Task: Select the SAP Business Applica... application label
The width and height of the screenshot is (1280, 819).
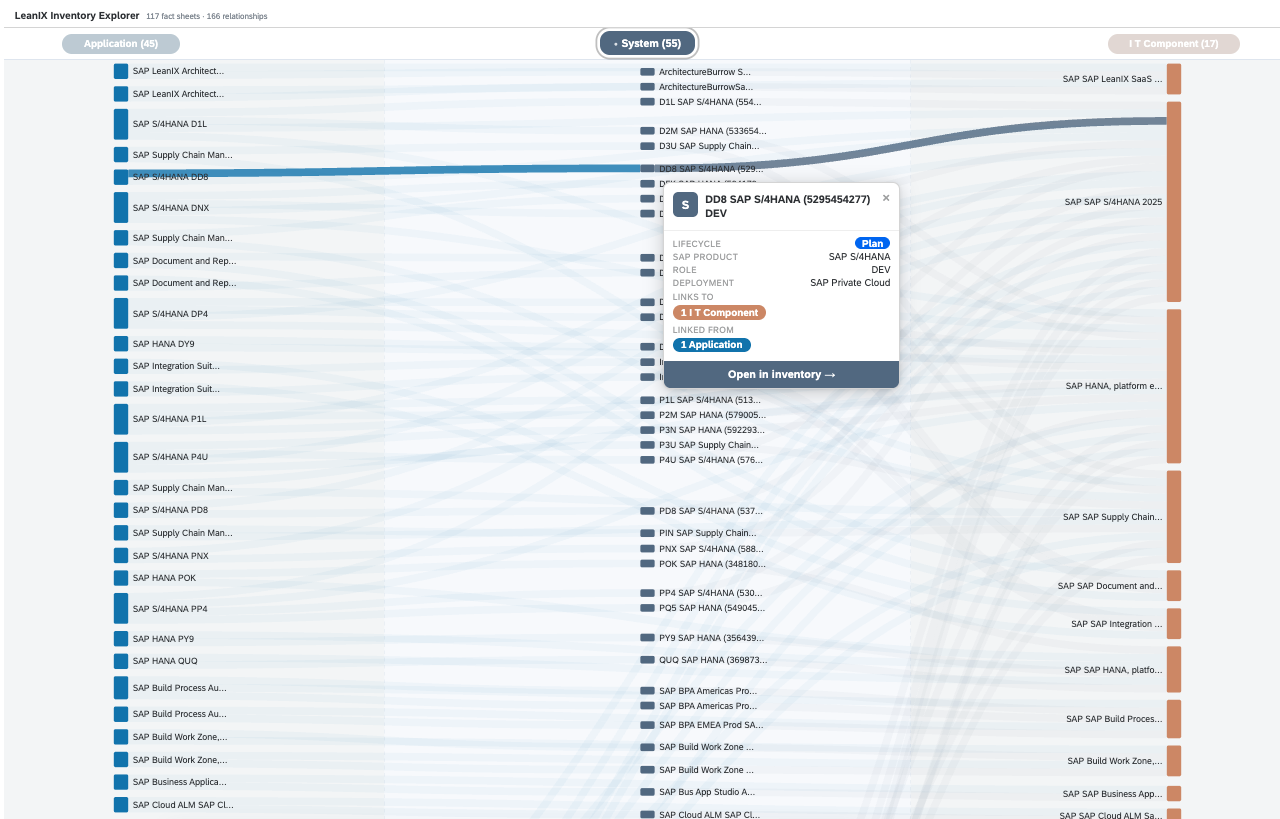Action: (179, 782)
